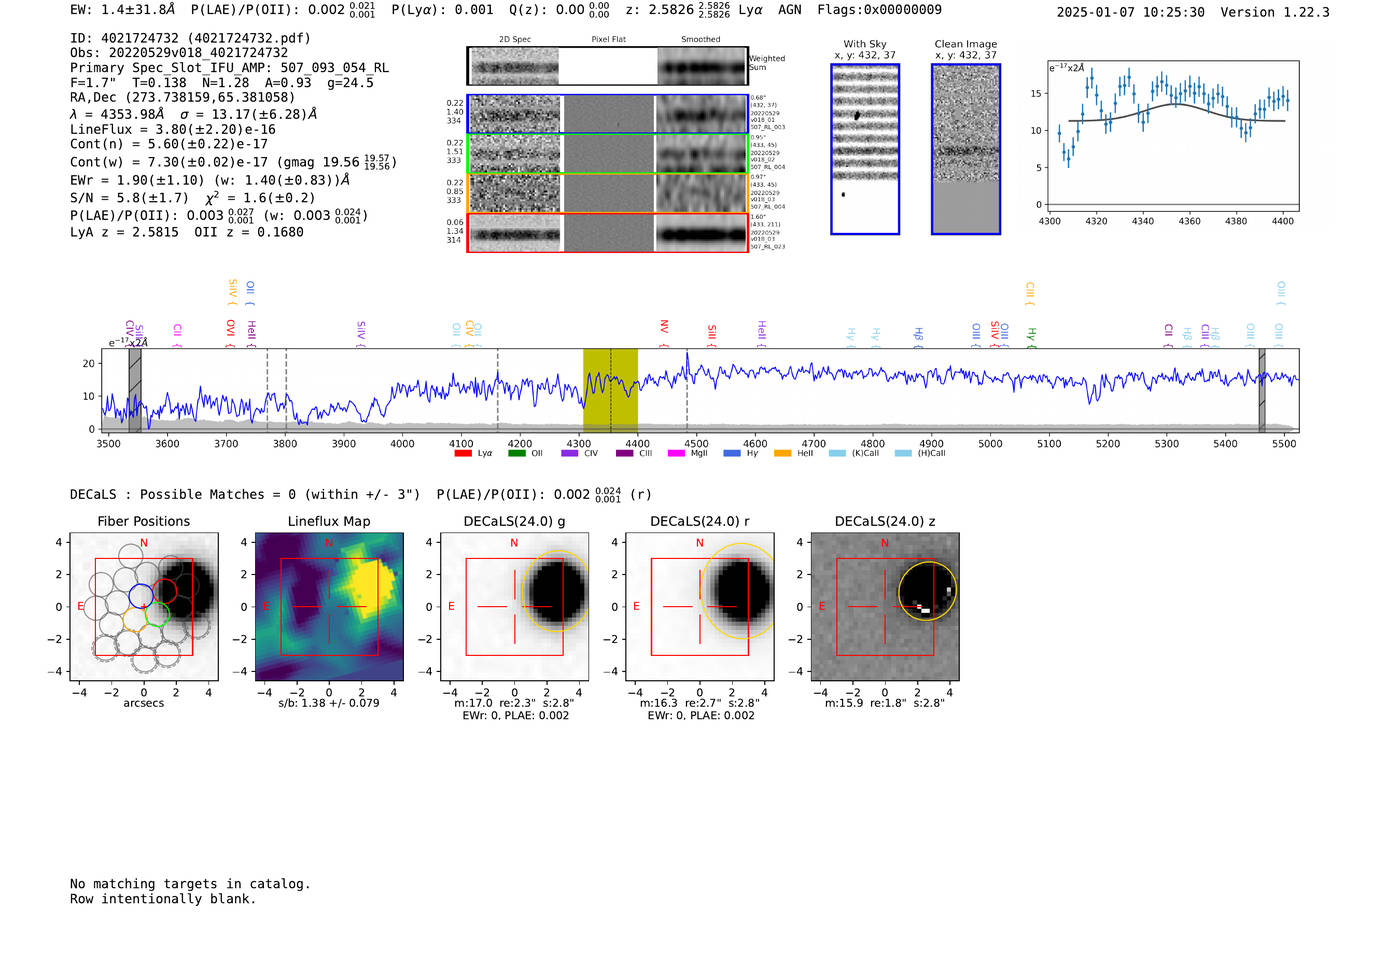Click "No matching targets in catalog." text
This screenshot has width=1400, height=953.
coord(190,884)
